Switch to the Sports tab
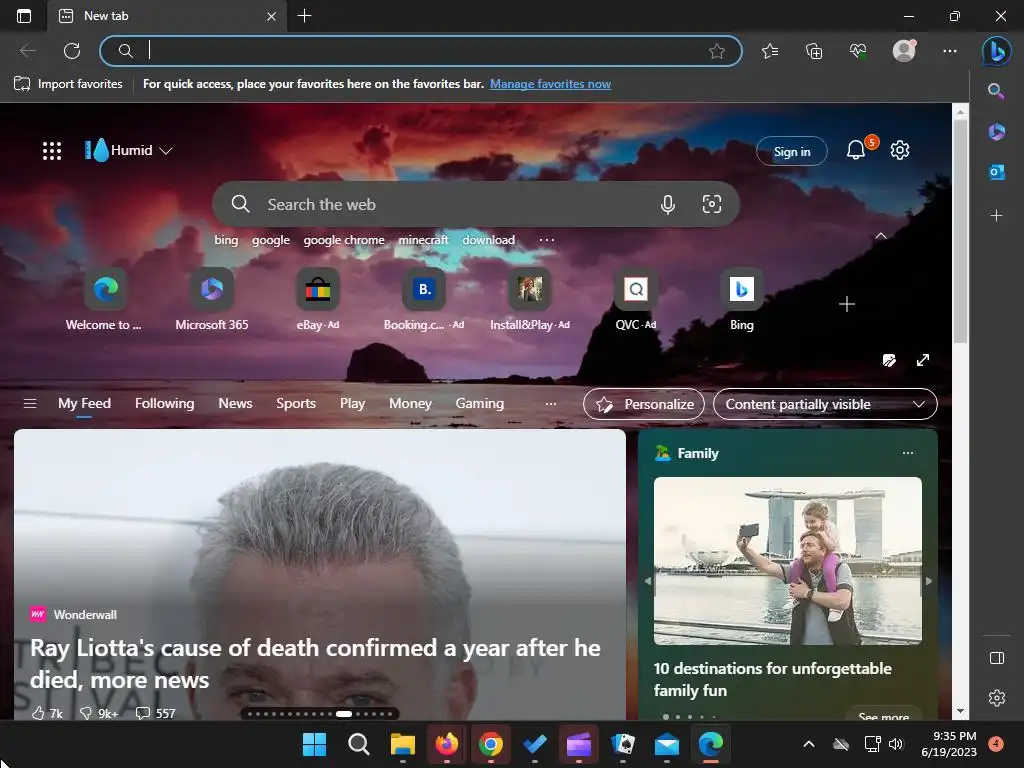The image size is (1024, 768). (x=296, y=404)
